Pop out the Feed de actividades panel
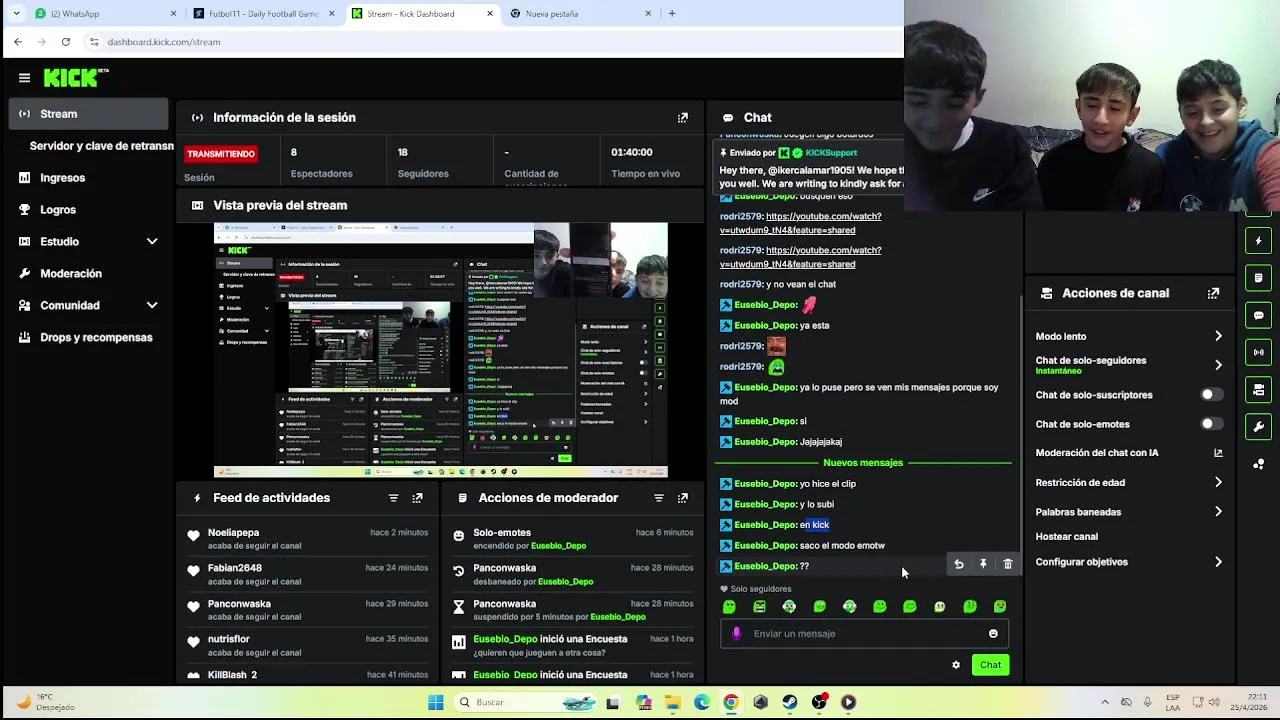 (417, 498)
